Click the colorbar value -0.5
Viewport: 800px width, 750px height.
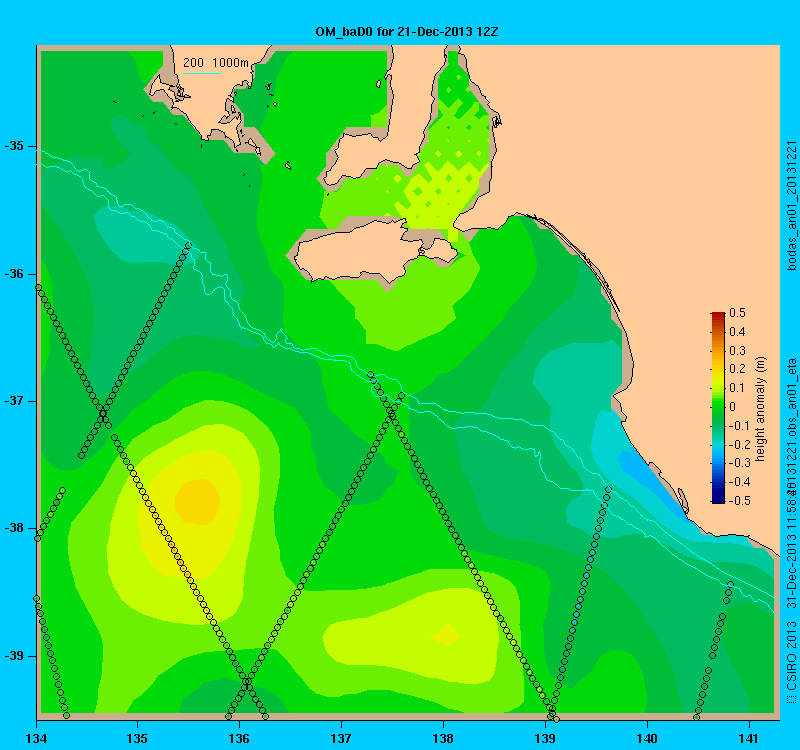point(739,501)
